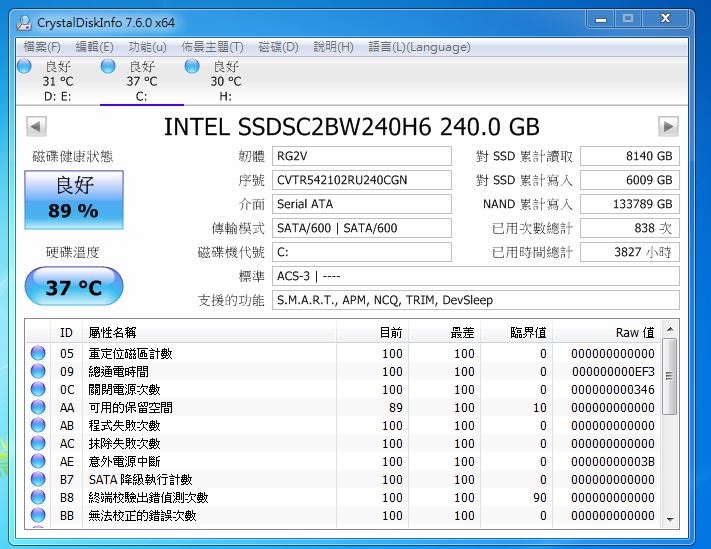
Task: Open the 說明(H) menu
Action: [x=333, y=47]
